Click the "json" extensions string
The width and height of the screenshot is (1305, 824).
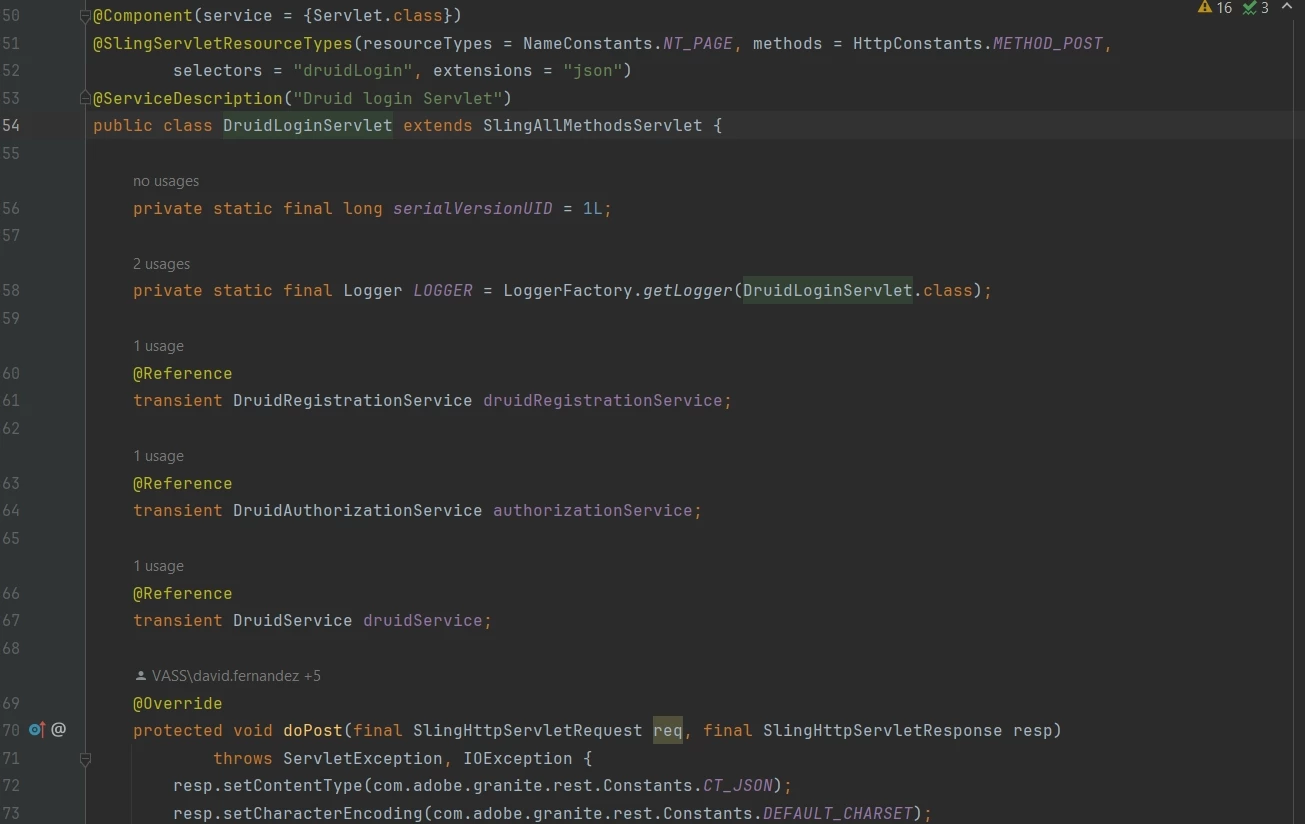pyautogui.click(x=593, y=71)
